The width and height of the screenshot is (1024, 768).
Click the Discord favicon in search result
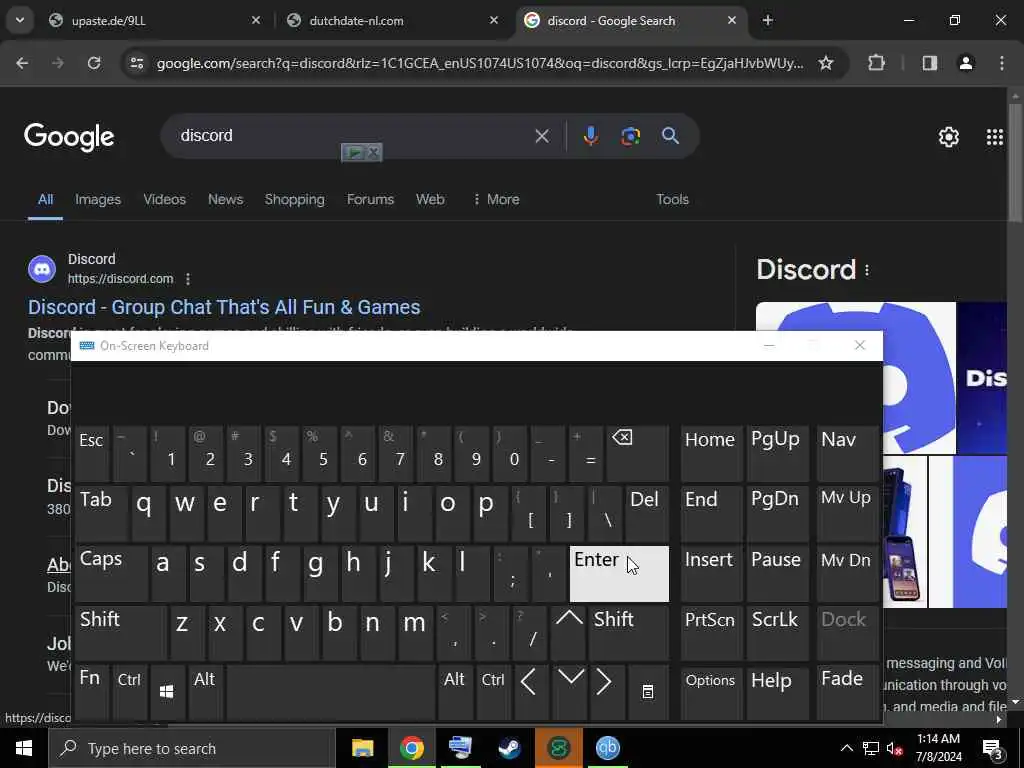pos(42,269)
